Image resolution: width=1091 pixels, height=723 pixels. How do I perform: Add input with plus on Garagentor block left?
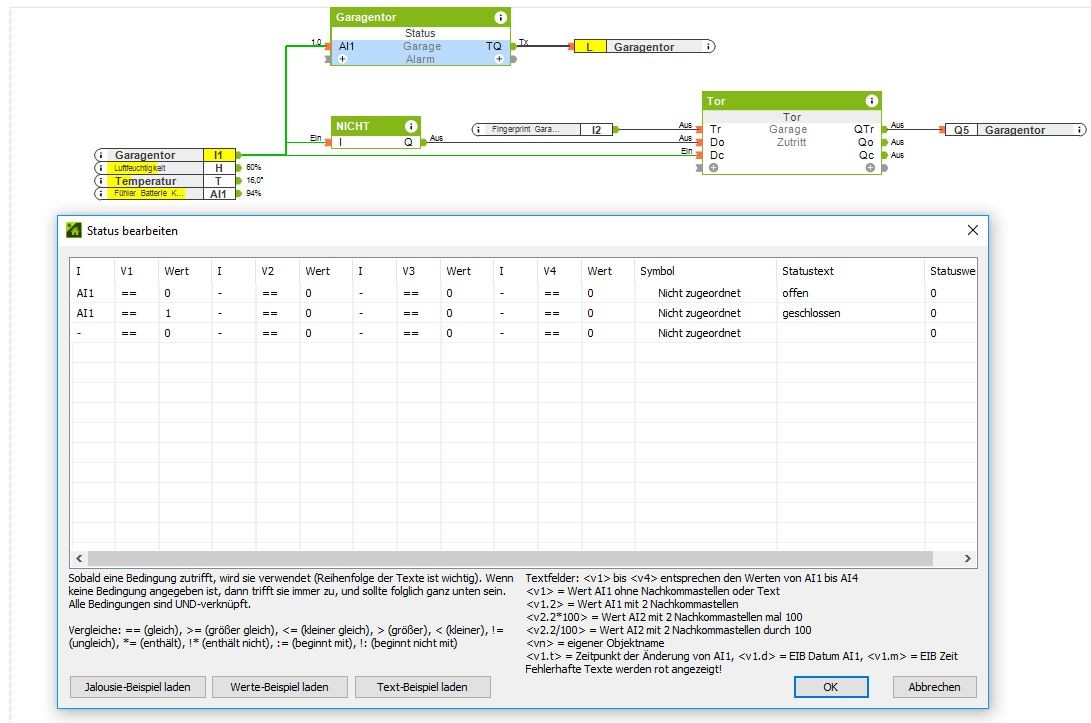pyautogui.click(x=342, y=59)
